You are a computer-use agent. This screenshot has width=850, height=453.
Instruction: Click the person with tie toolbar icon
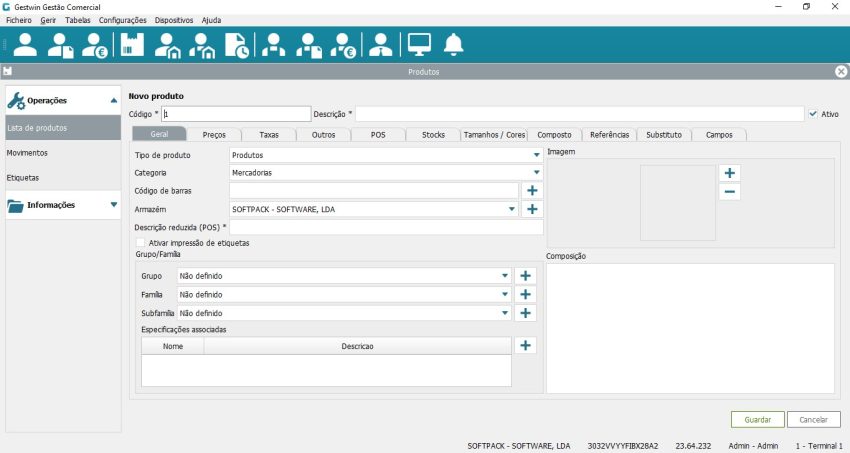coord(380,45)
